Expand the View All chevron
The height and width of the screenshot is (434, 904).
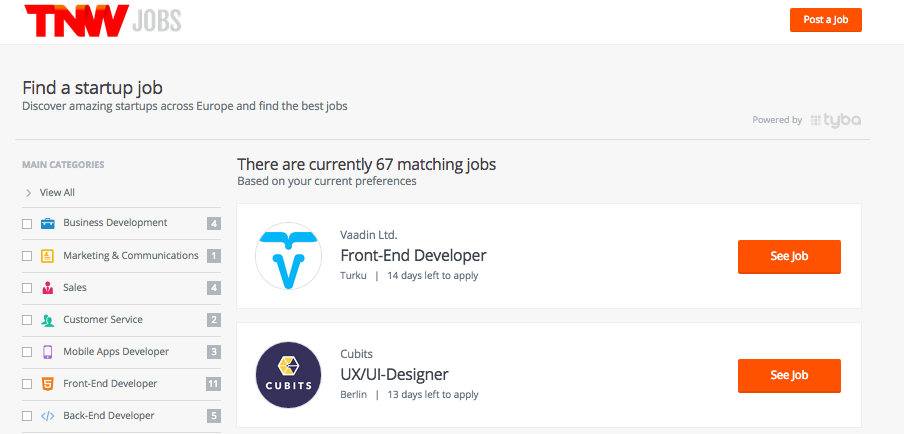pos(28,193)
